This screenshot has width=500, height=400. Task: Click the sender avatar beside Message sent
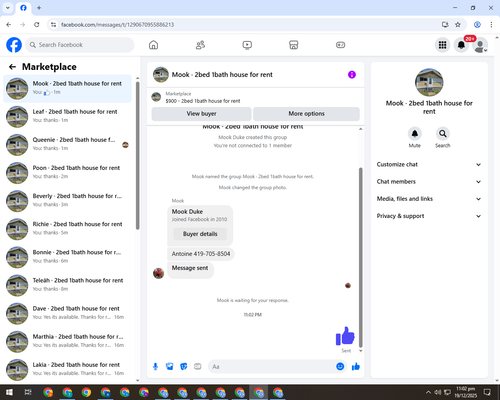click(158, 273)
